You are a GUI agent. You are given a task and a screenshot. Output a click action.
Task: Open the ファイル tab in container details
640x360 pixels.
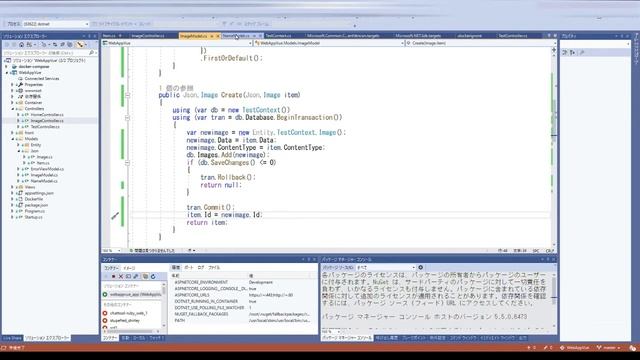[x=214, y=268]
